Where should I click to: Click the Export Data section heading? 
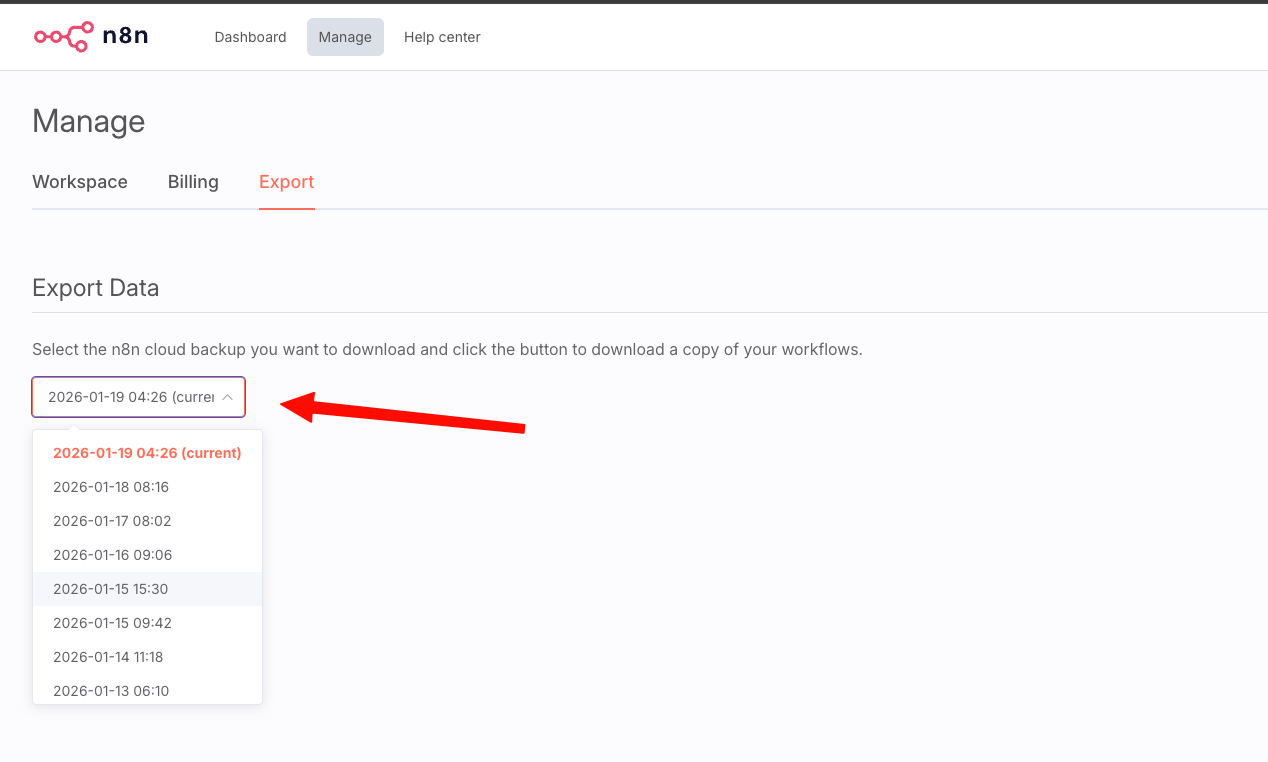pyautogui.click(x=96, y=288)
